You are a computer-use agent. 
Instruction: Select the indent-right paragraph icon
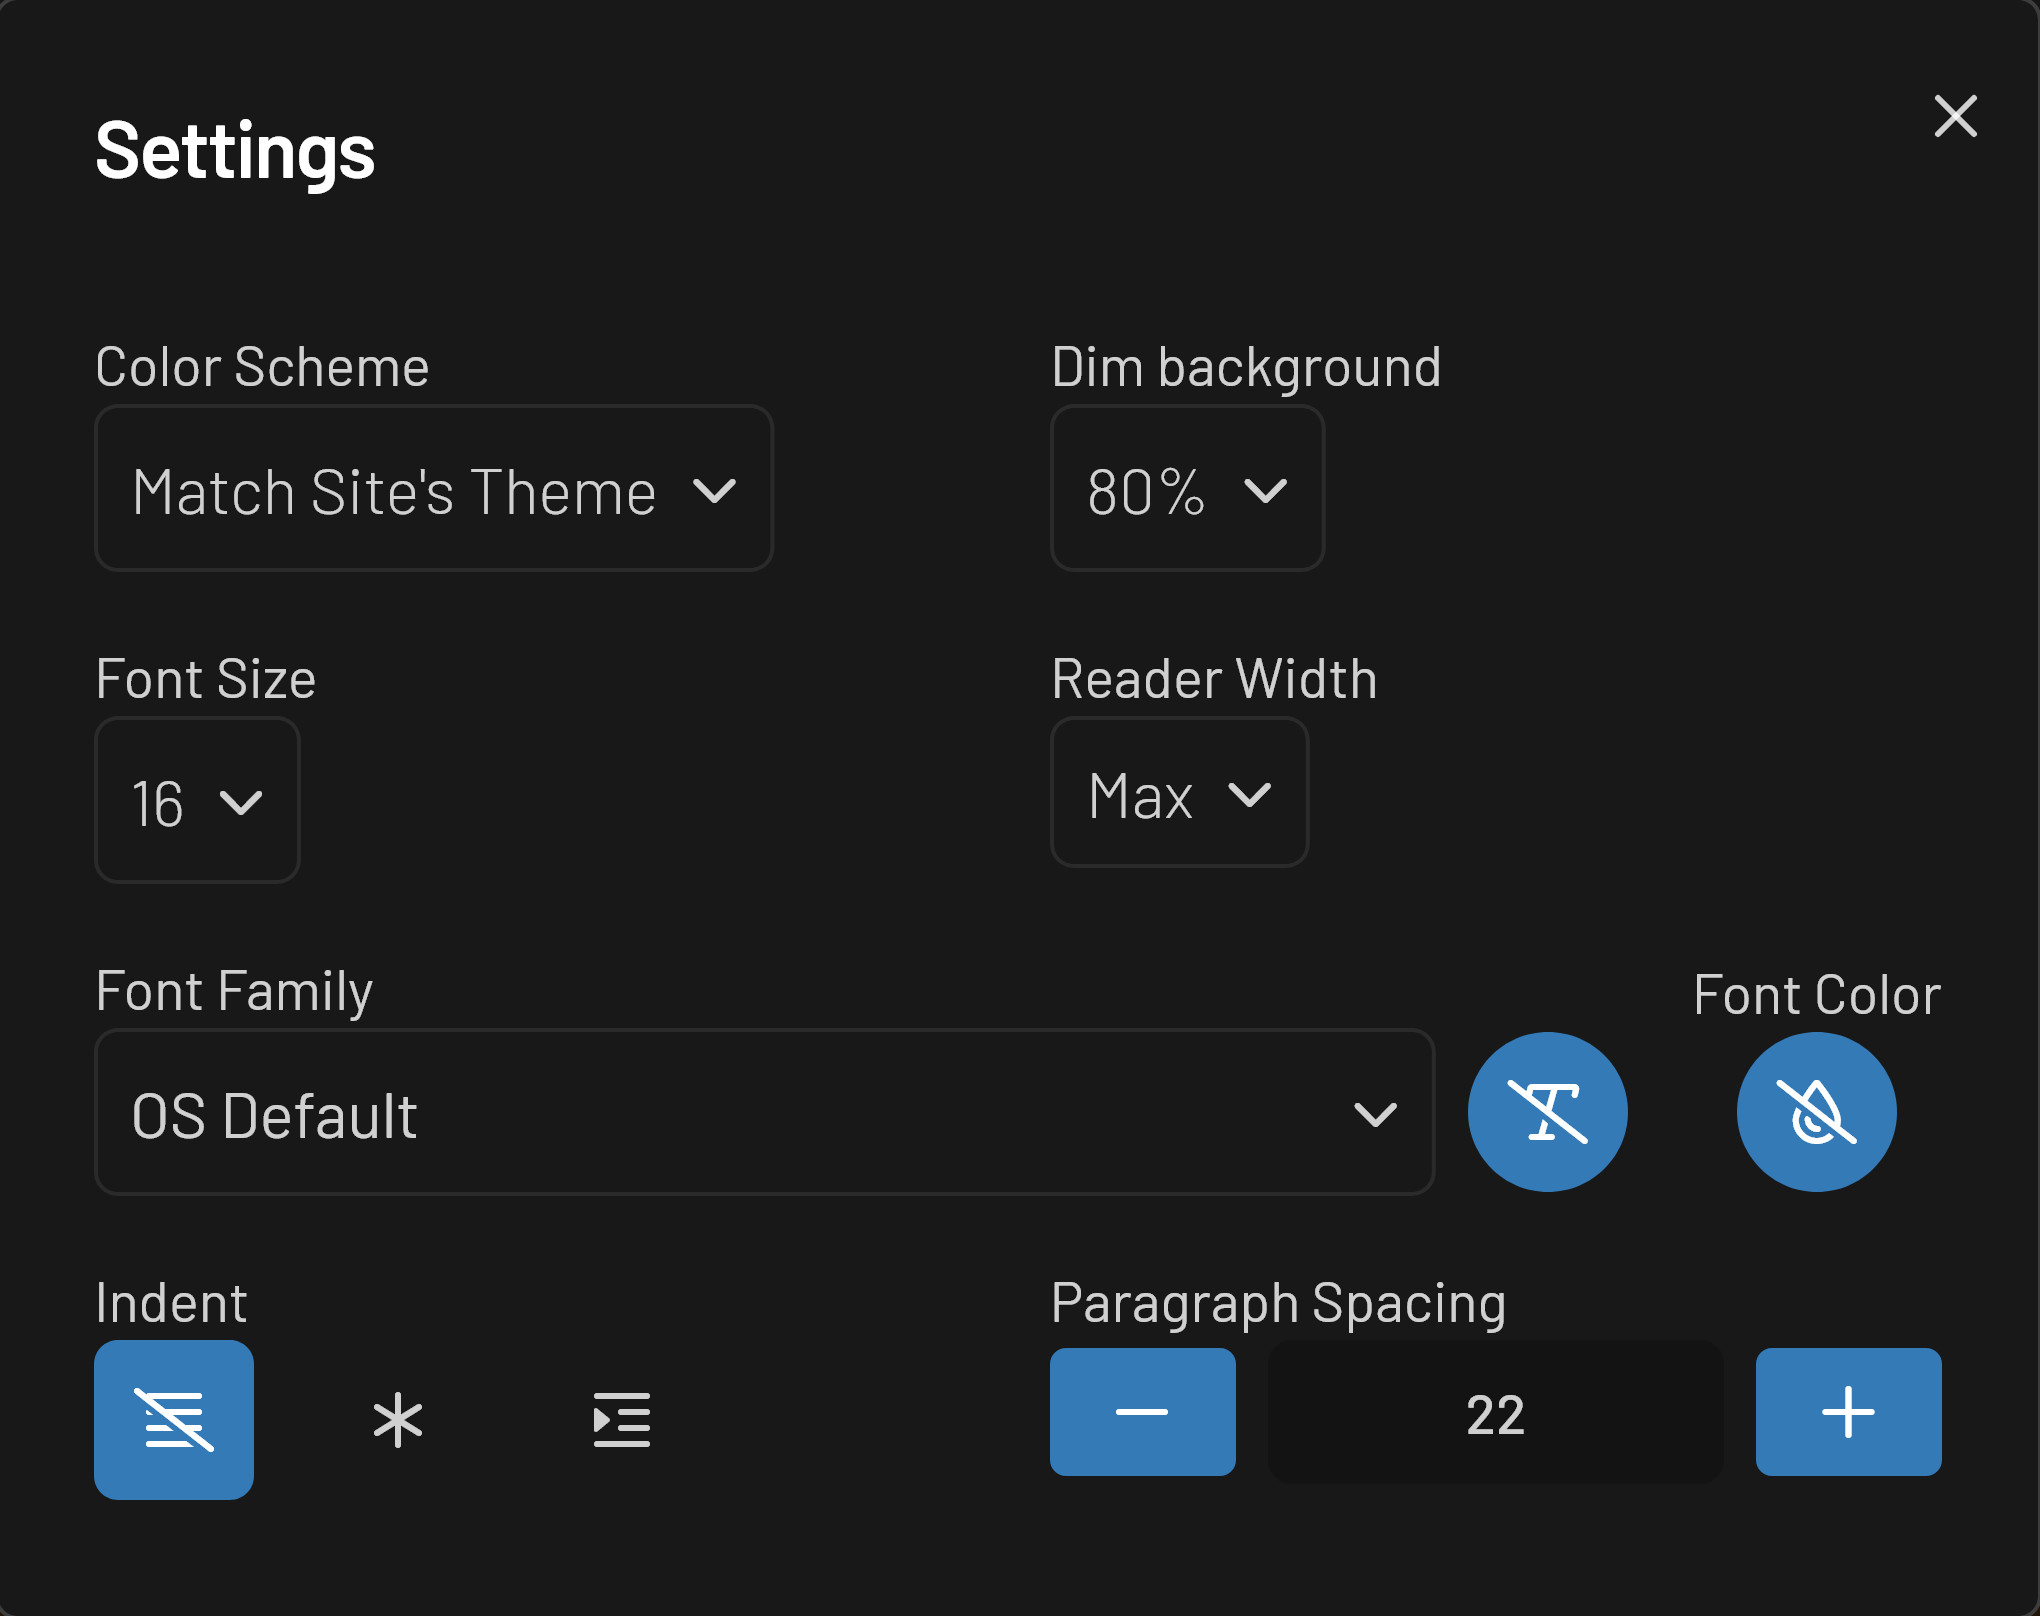(x=622, y=1419)
